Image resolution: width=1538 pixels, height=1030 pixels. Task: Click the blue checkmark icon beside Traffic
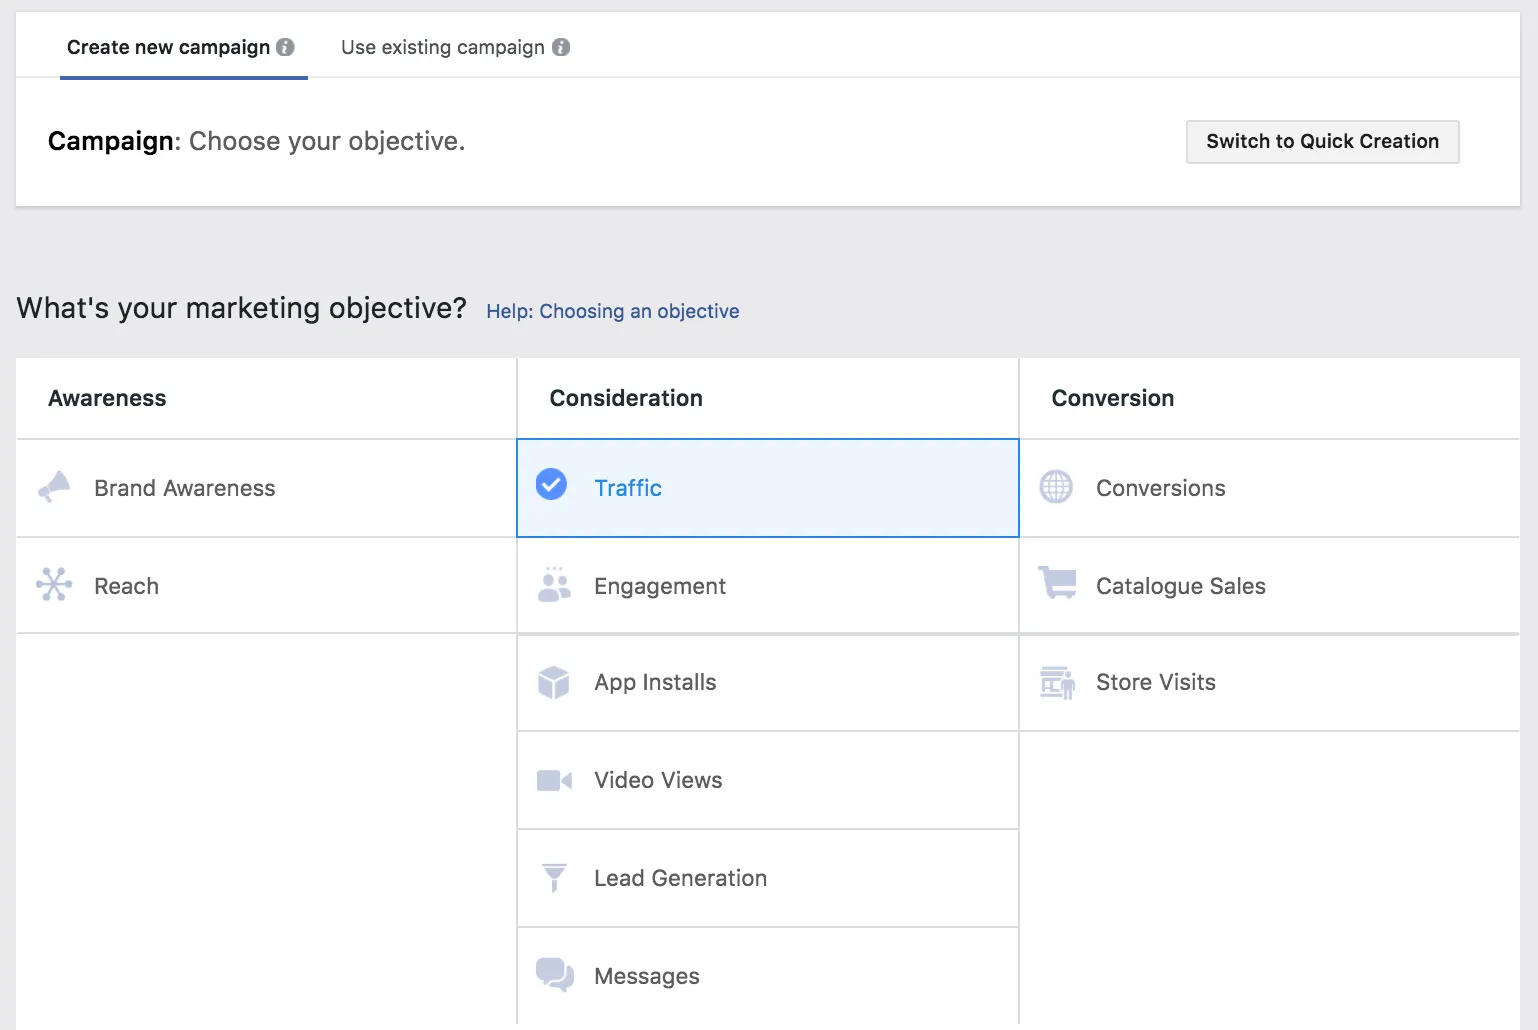pos(551,484)
